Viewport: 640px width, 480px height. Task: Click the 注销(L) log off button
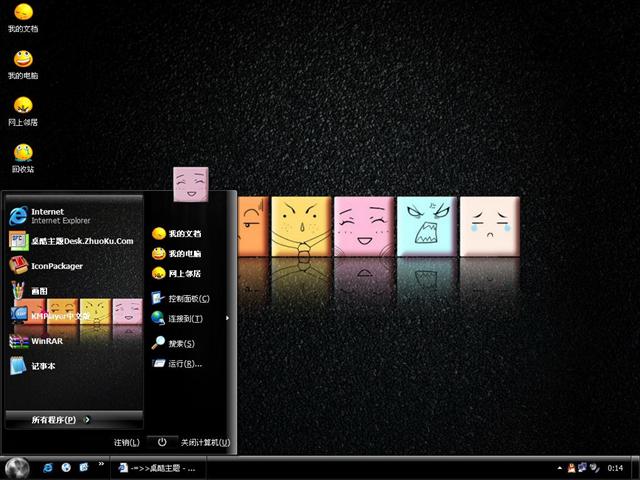[126, 442]
